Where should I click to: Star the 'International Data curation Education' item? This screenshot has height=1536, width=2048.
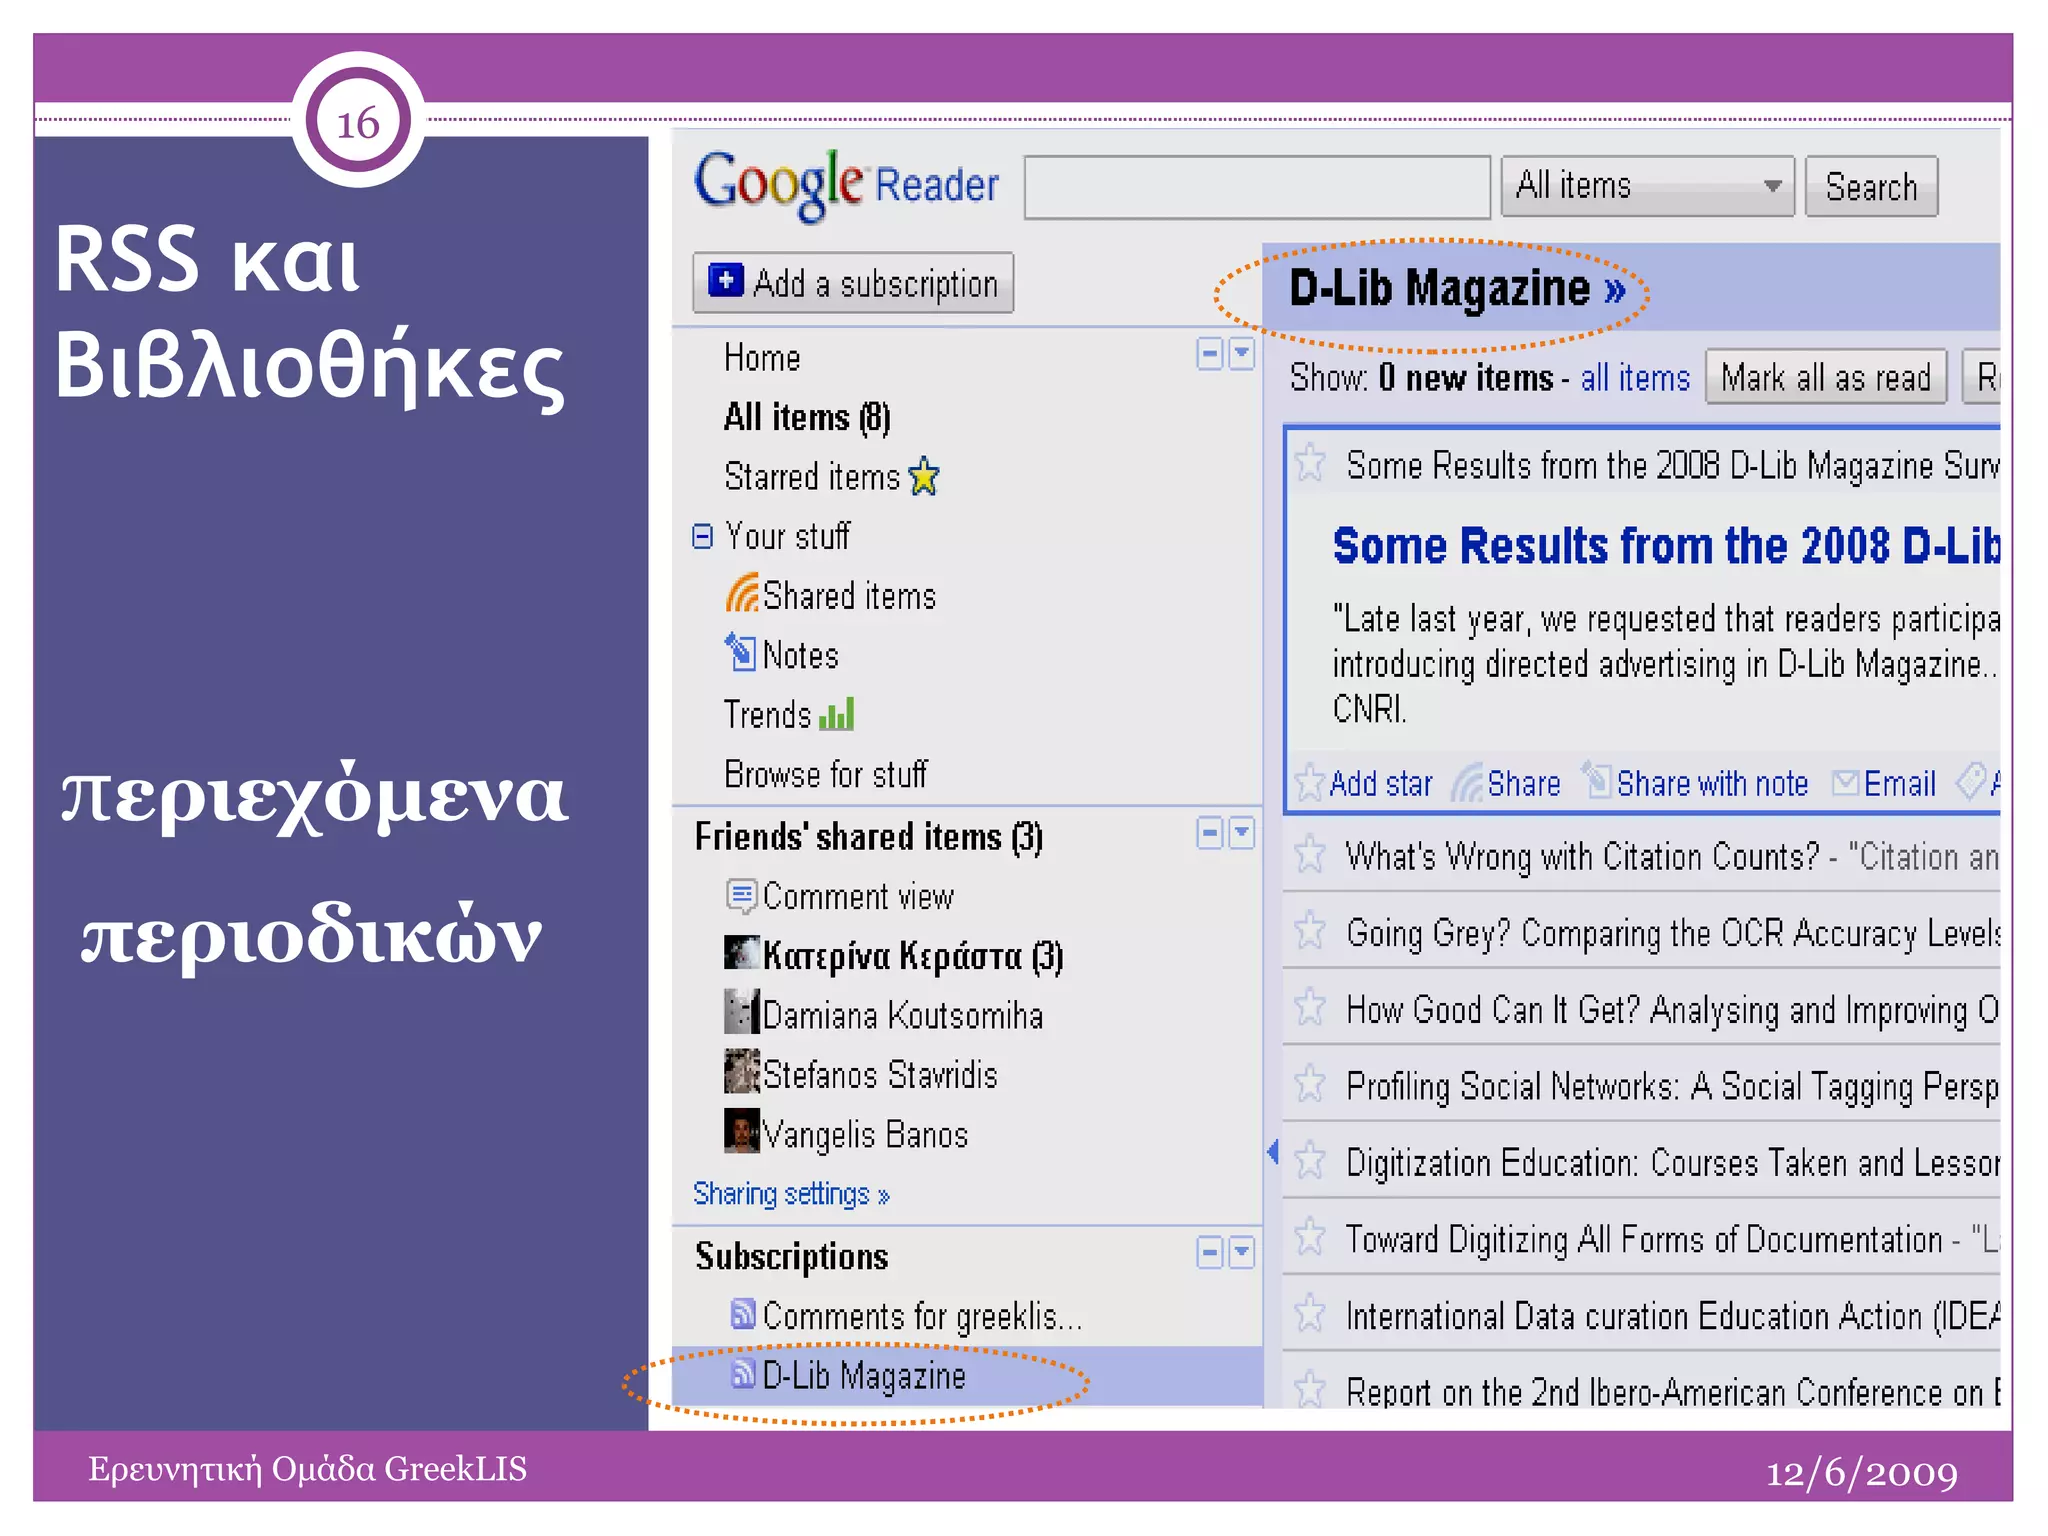[x=1310, y=1314]
